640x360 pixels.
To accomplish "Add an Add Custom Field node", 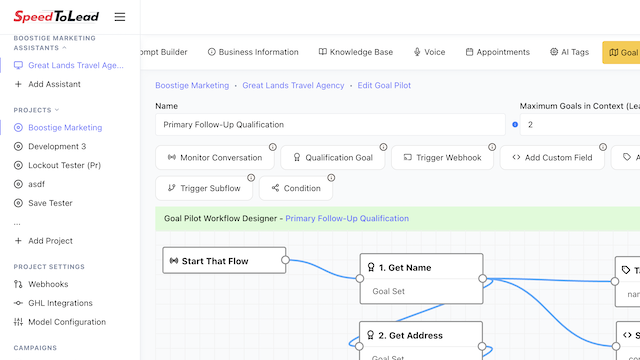I will (552, 158).
